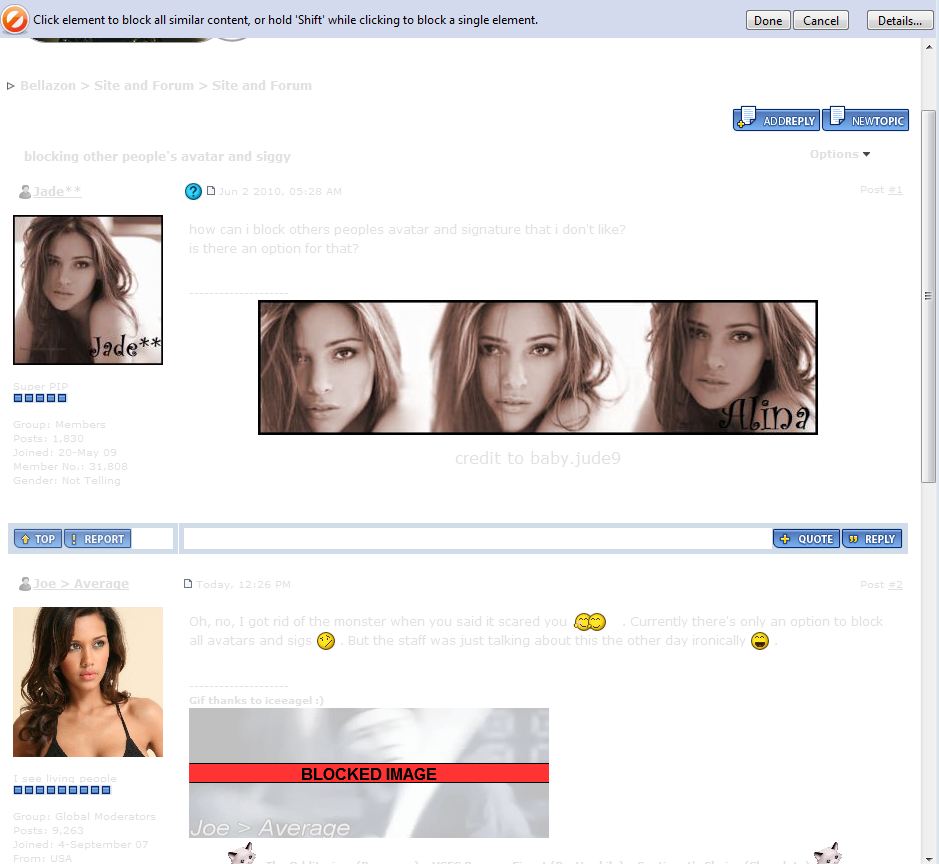Cancel the content blocking mode
This screenshot has height=864, width=939.
click(820, 20)
